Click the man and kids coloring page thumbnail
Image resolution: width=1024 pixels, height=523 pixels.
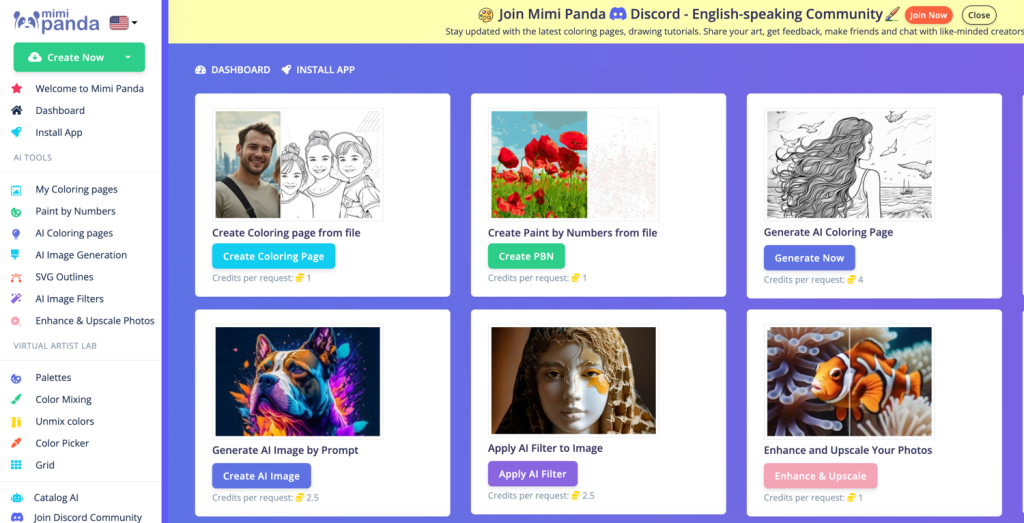click(298, 165)
